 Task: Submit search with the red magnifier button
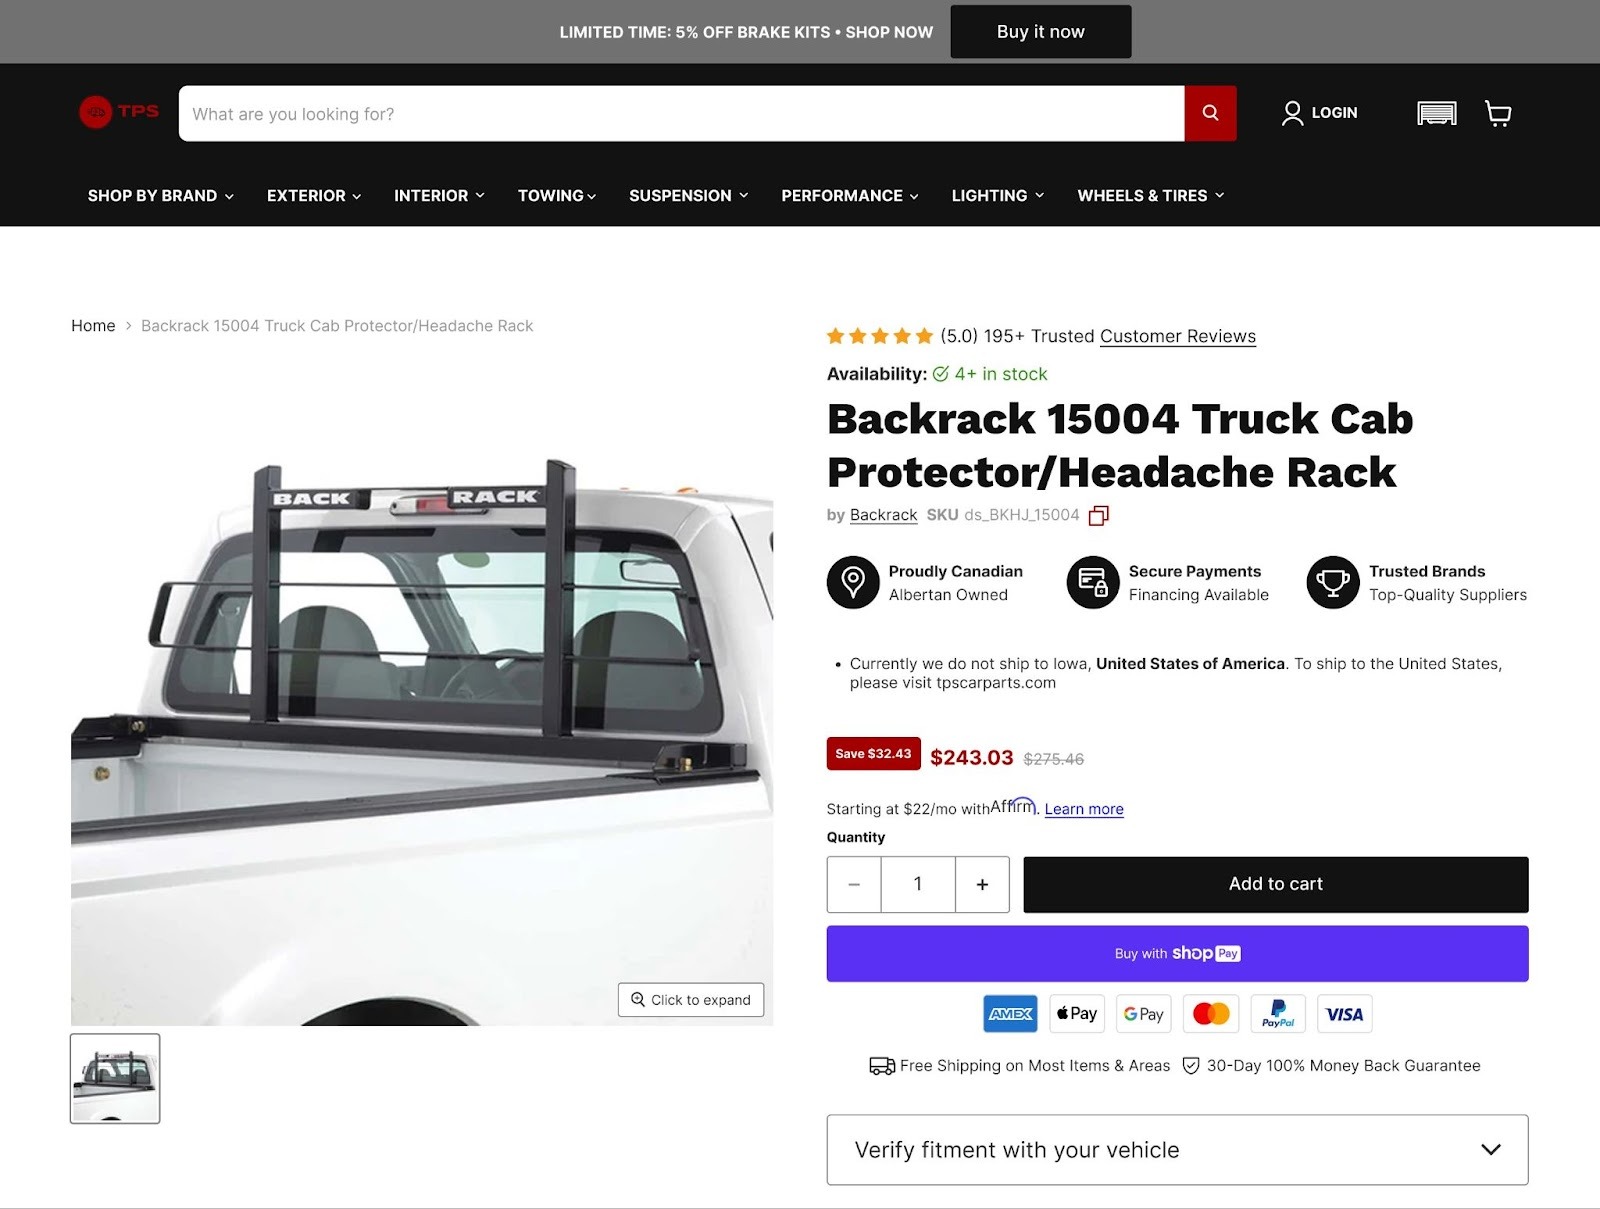coord(1210,113)
